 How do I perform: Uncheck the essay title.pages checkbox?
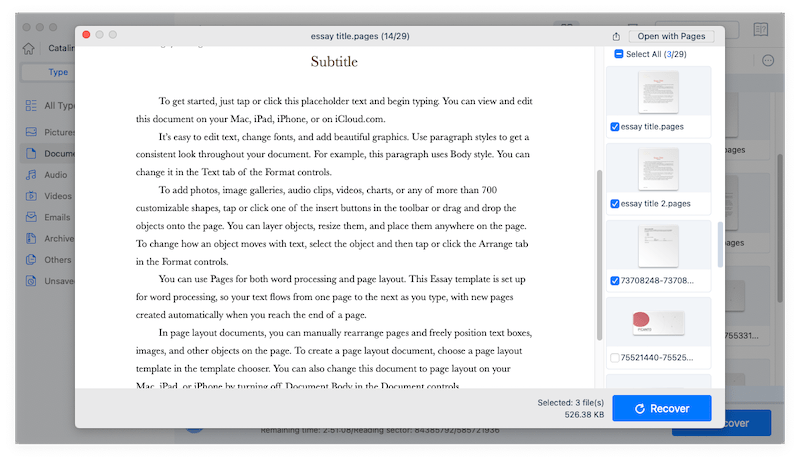615,126
